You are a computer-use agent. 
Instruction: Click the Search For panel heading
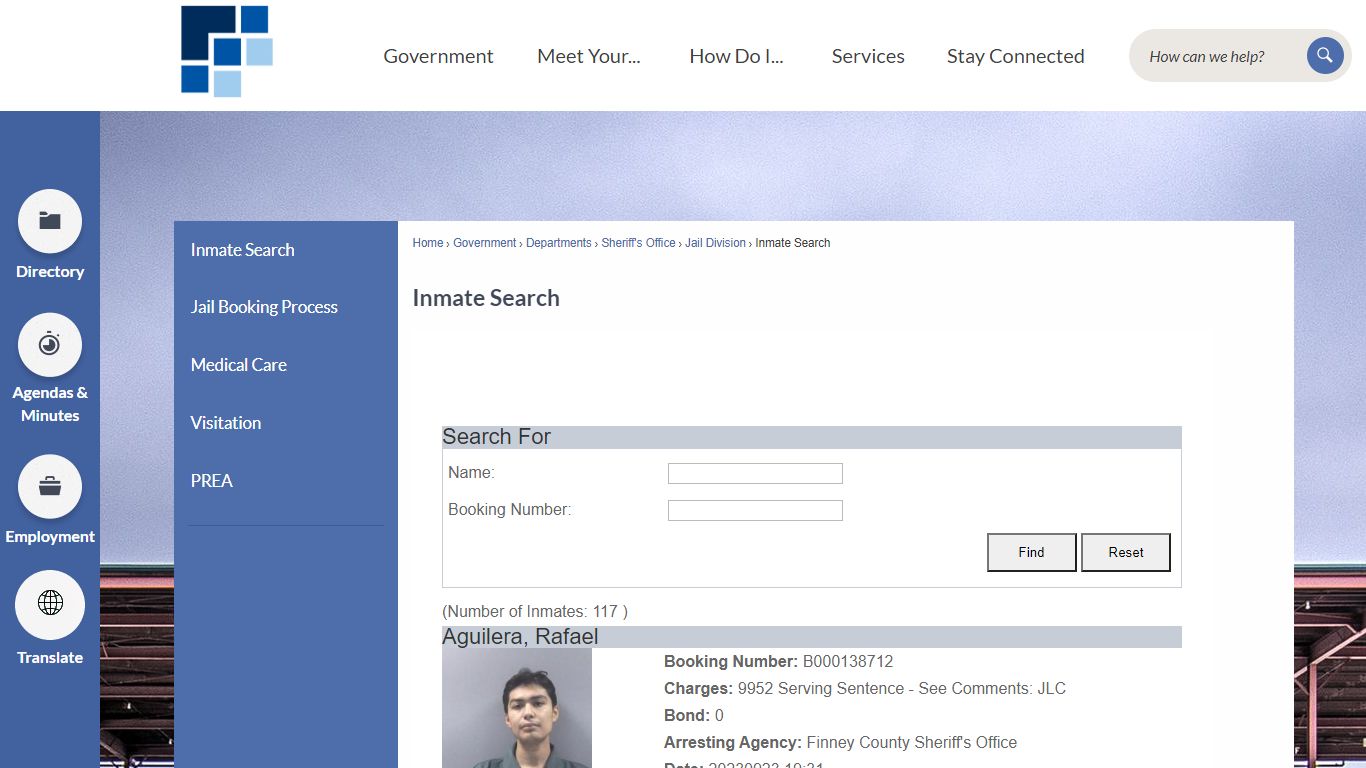(x=497, y=437)
